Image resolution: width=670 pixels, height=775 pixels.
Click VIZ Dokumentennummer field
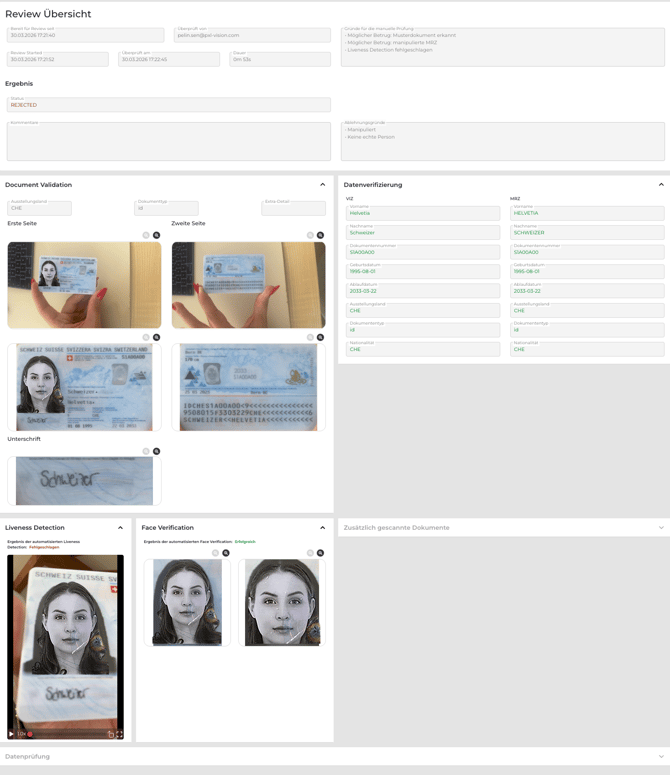click(x=423, y=252)
